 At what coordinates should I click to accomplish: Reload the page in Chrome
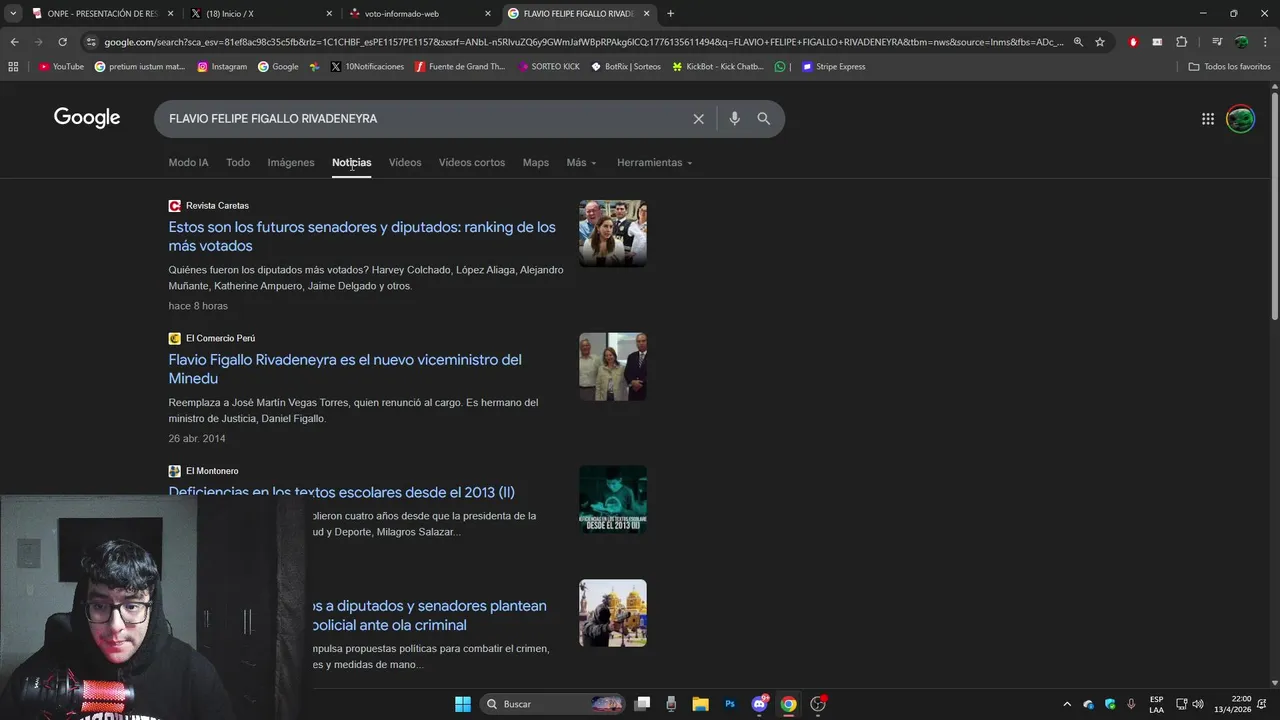tap(62, 42)
